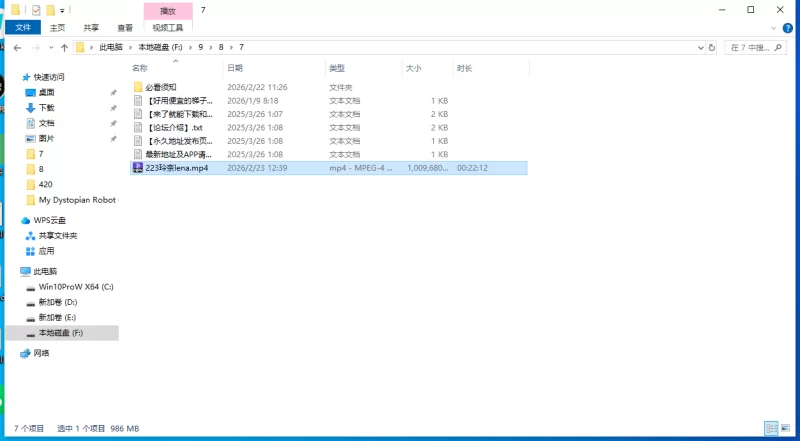Expand the breadcrumb chevron after 此电脑
Image resolution: width=800 pixels, height=441 pixels.
[131, 47]
